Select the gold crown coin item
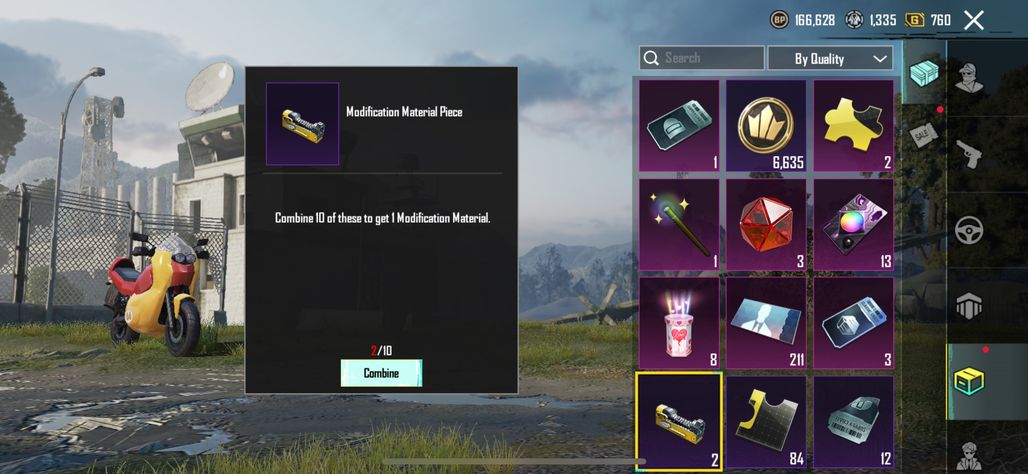The width and height of the screenshot is (1028, 474). [x=766, y=126]
